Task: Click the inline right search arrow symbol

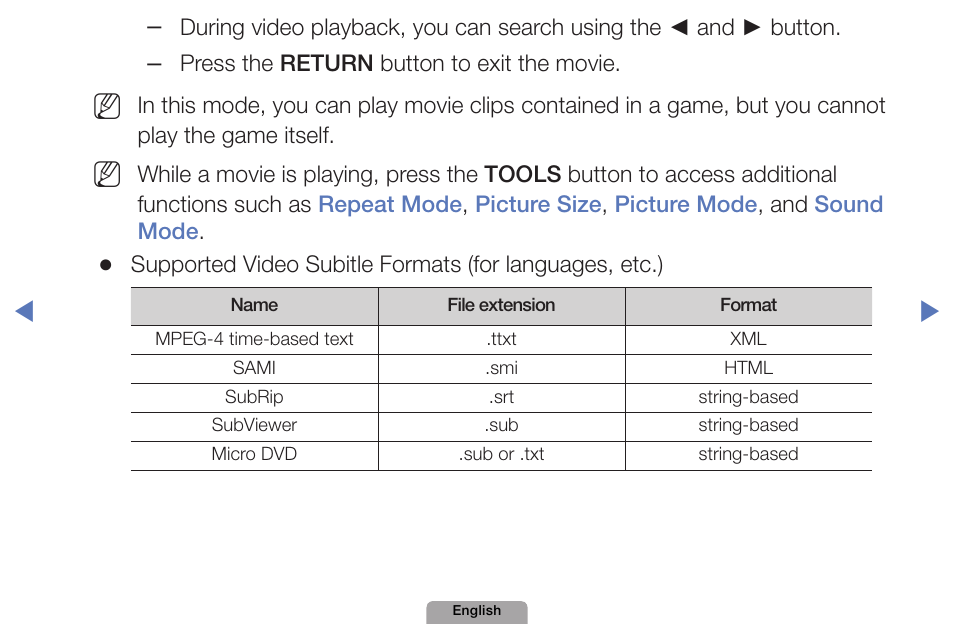Action: (752, 28)
